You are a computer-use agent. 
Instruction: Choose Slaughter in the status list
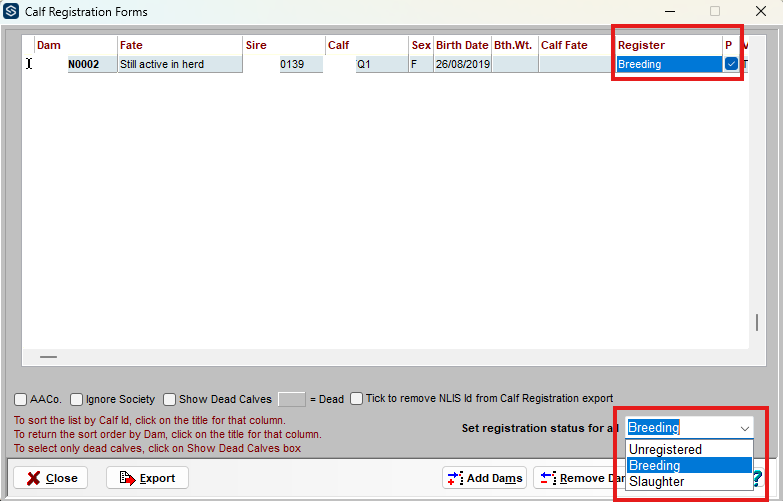point(656,482)
